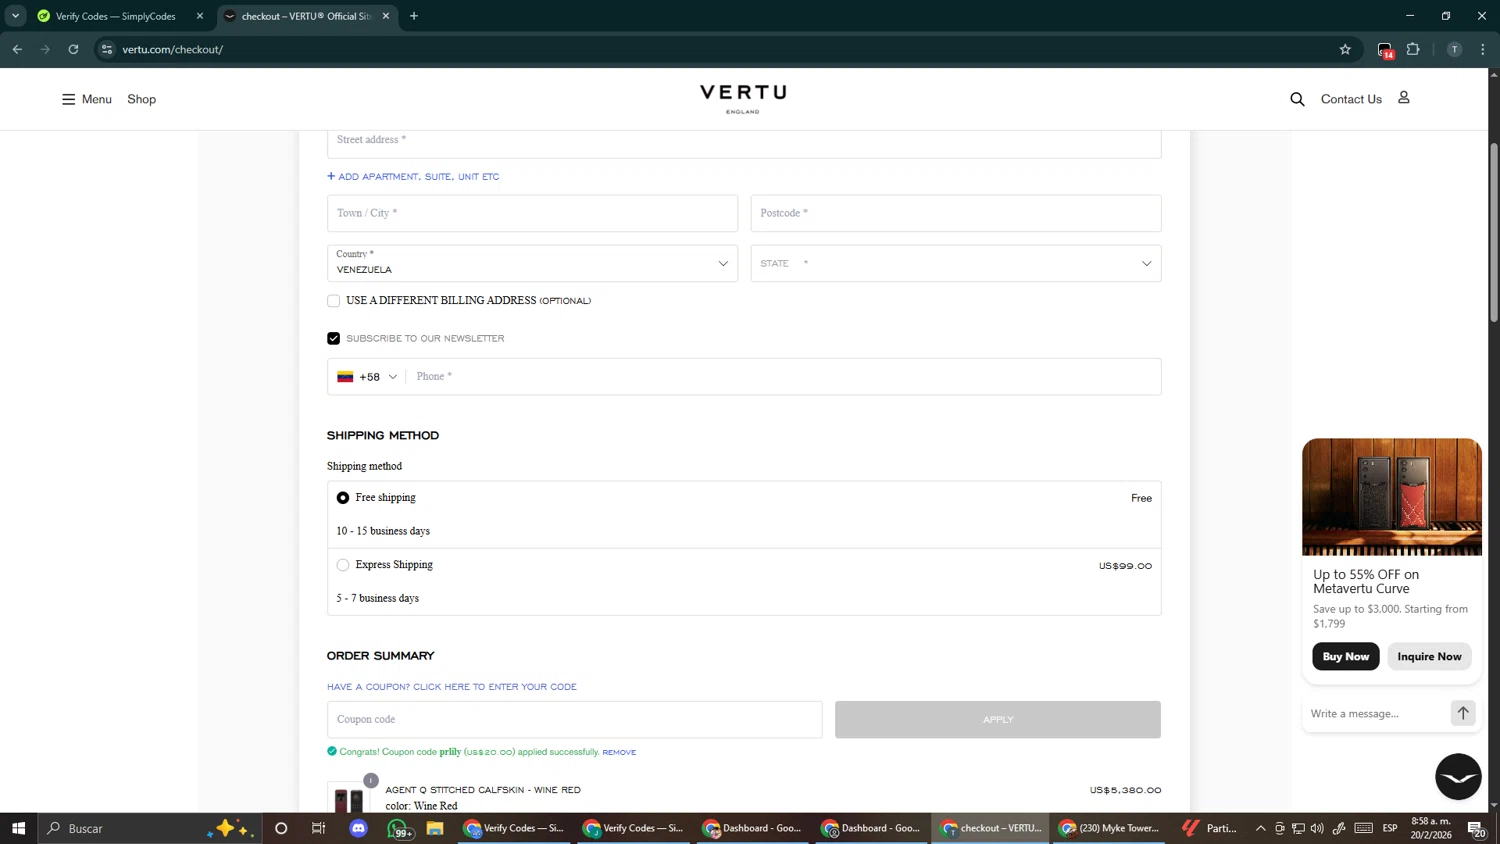Screen dimensions: 1500x844
Task: Click the volume speaker tray icon
Action: [x=1317, y=828]
